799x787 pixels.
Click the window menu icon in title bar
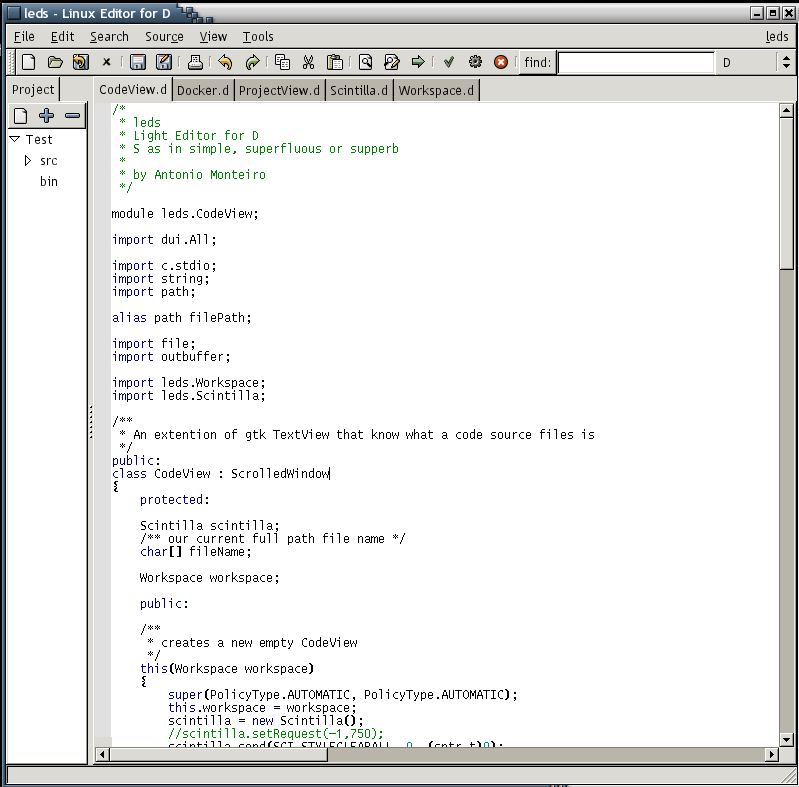[x=14, y=13]
